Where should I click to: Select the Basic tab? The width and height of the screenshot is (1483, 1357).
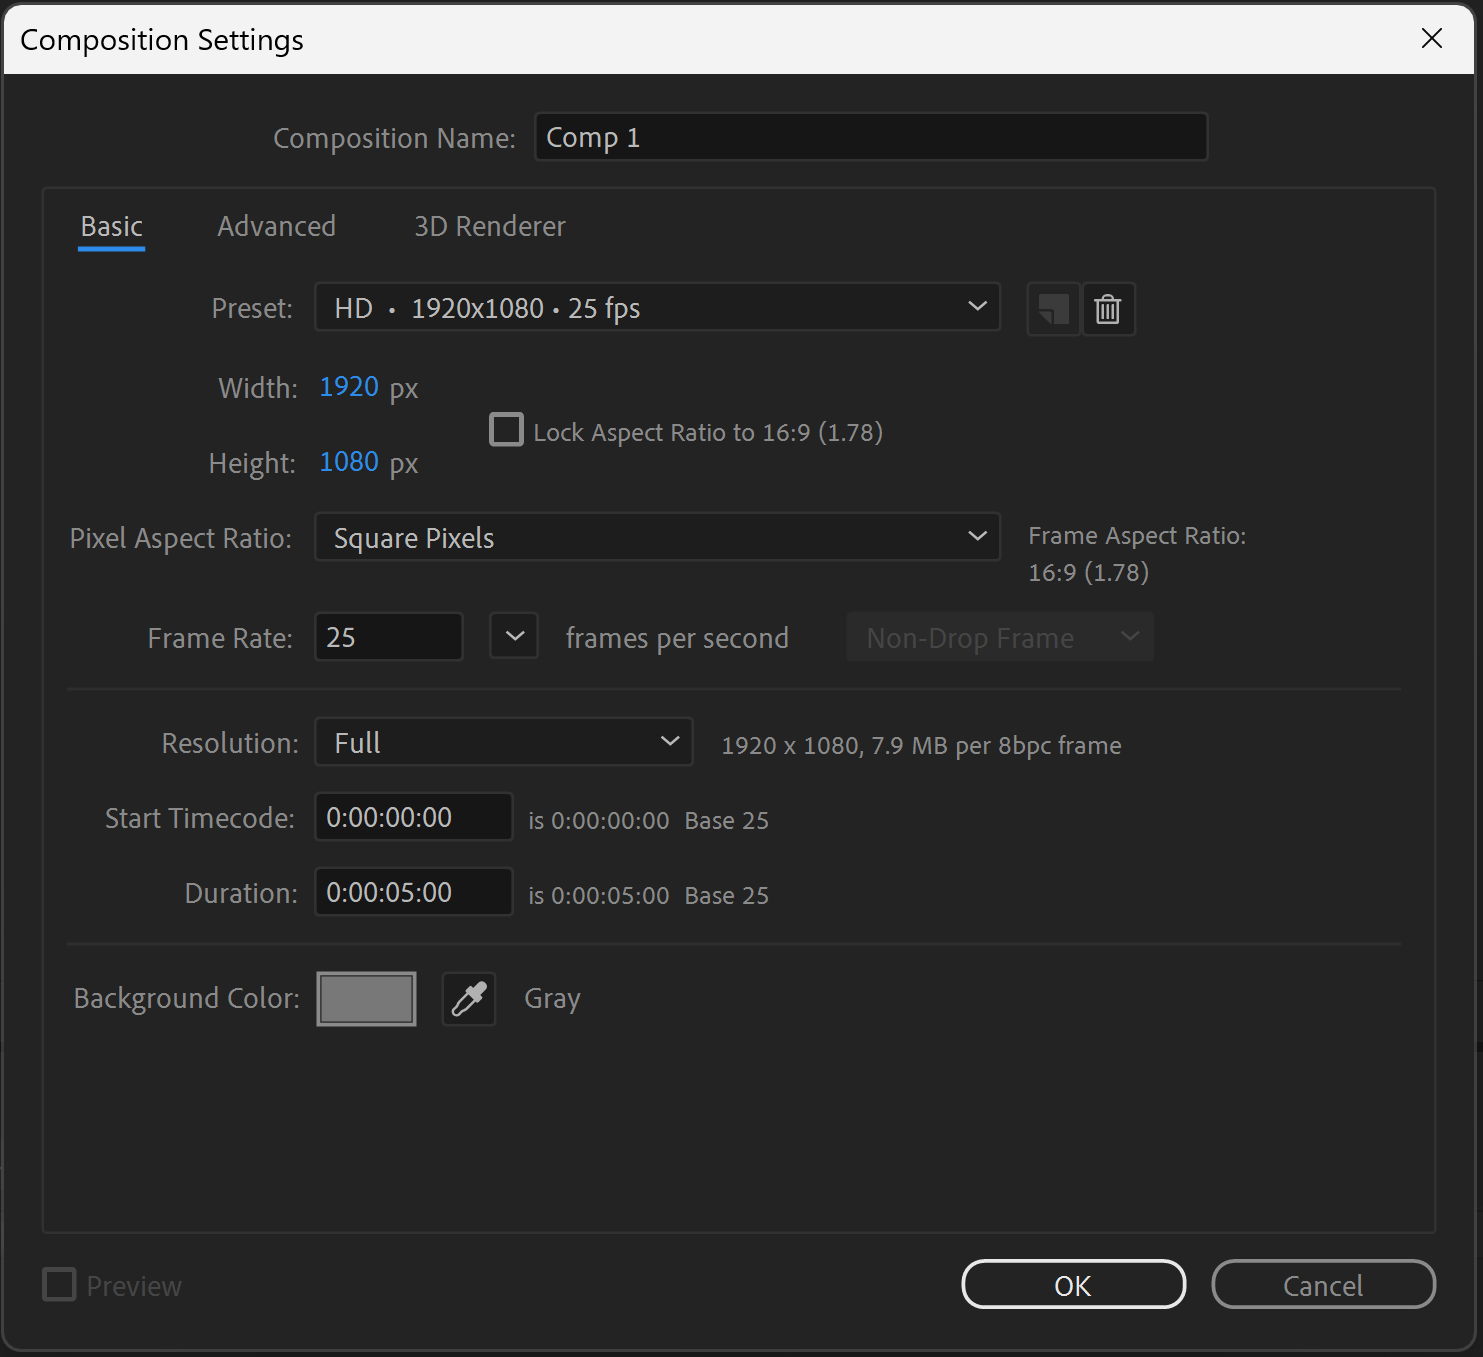click(110, 226)
